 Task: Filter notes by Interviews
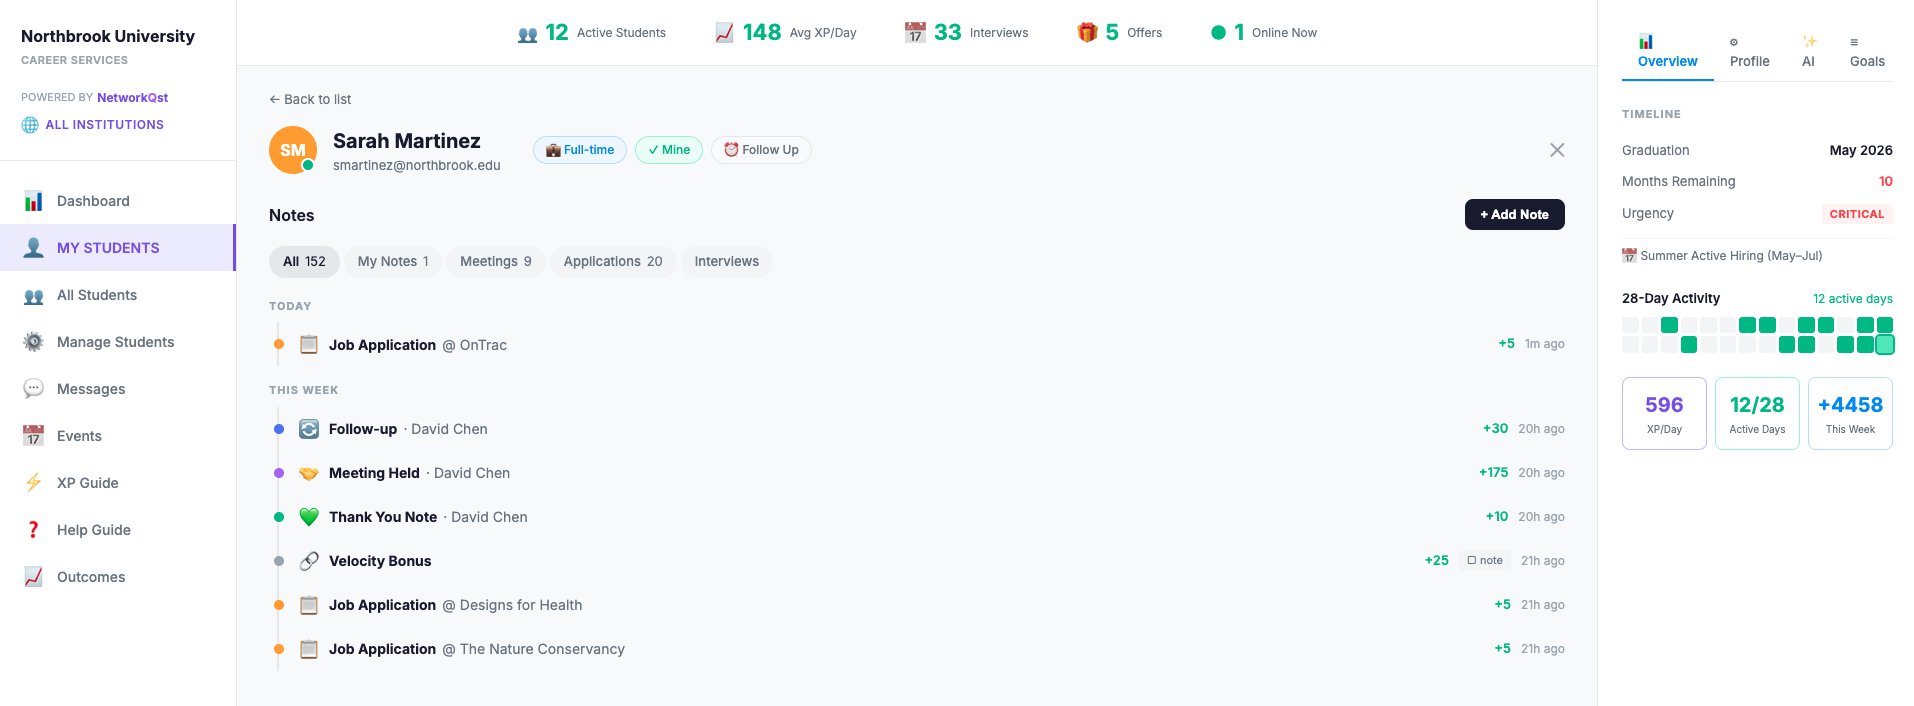click(727, 262)
